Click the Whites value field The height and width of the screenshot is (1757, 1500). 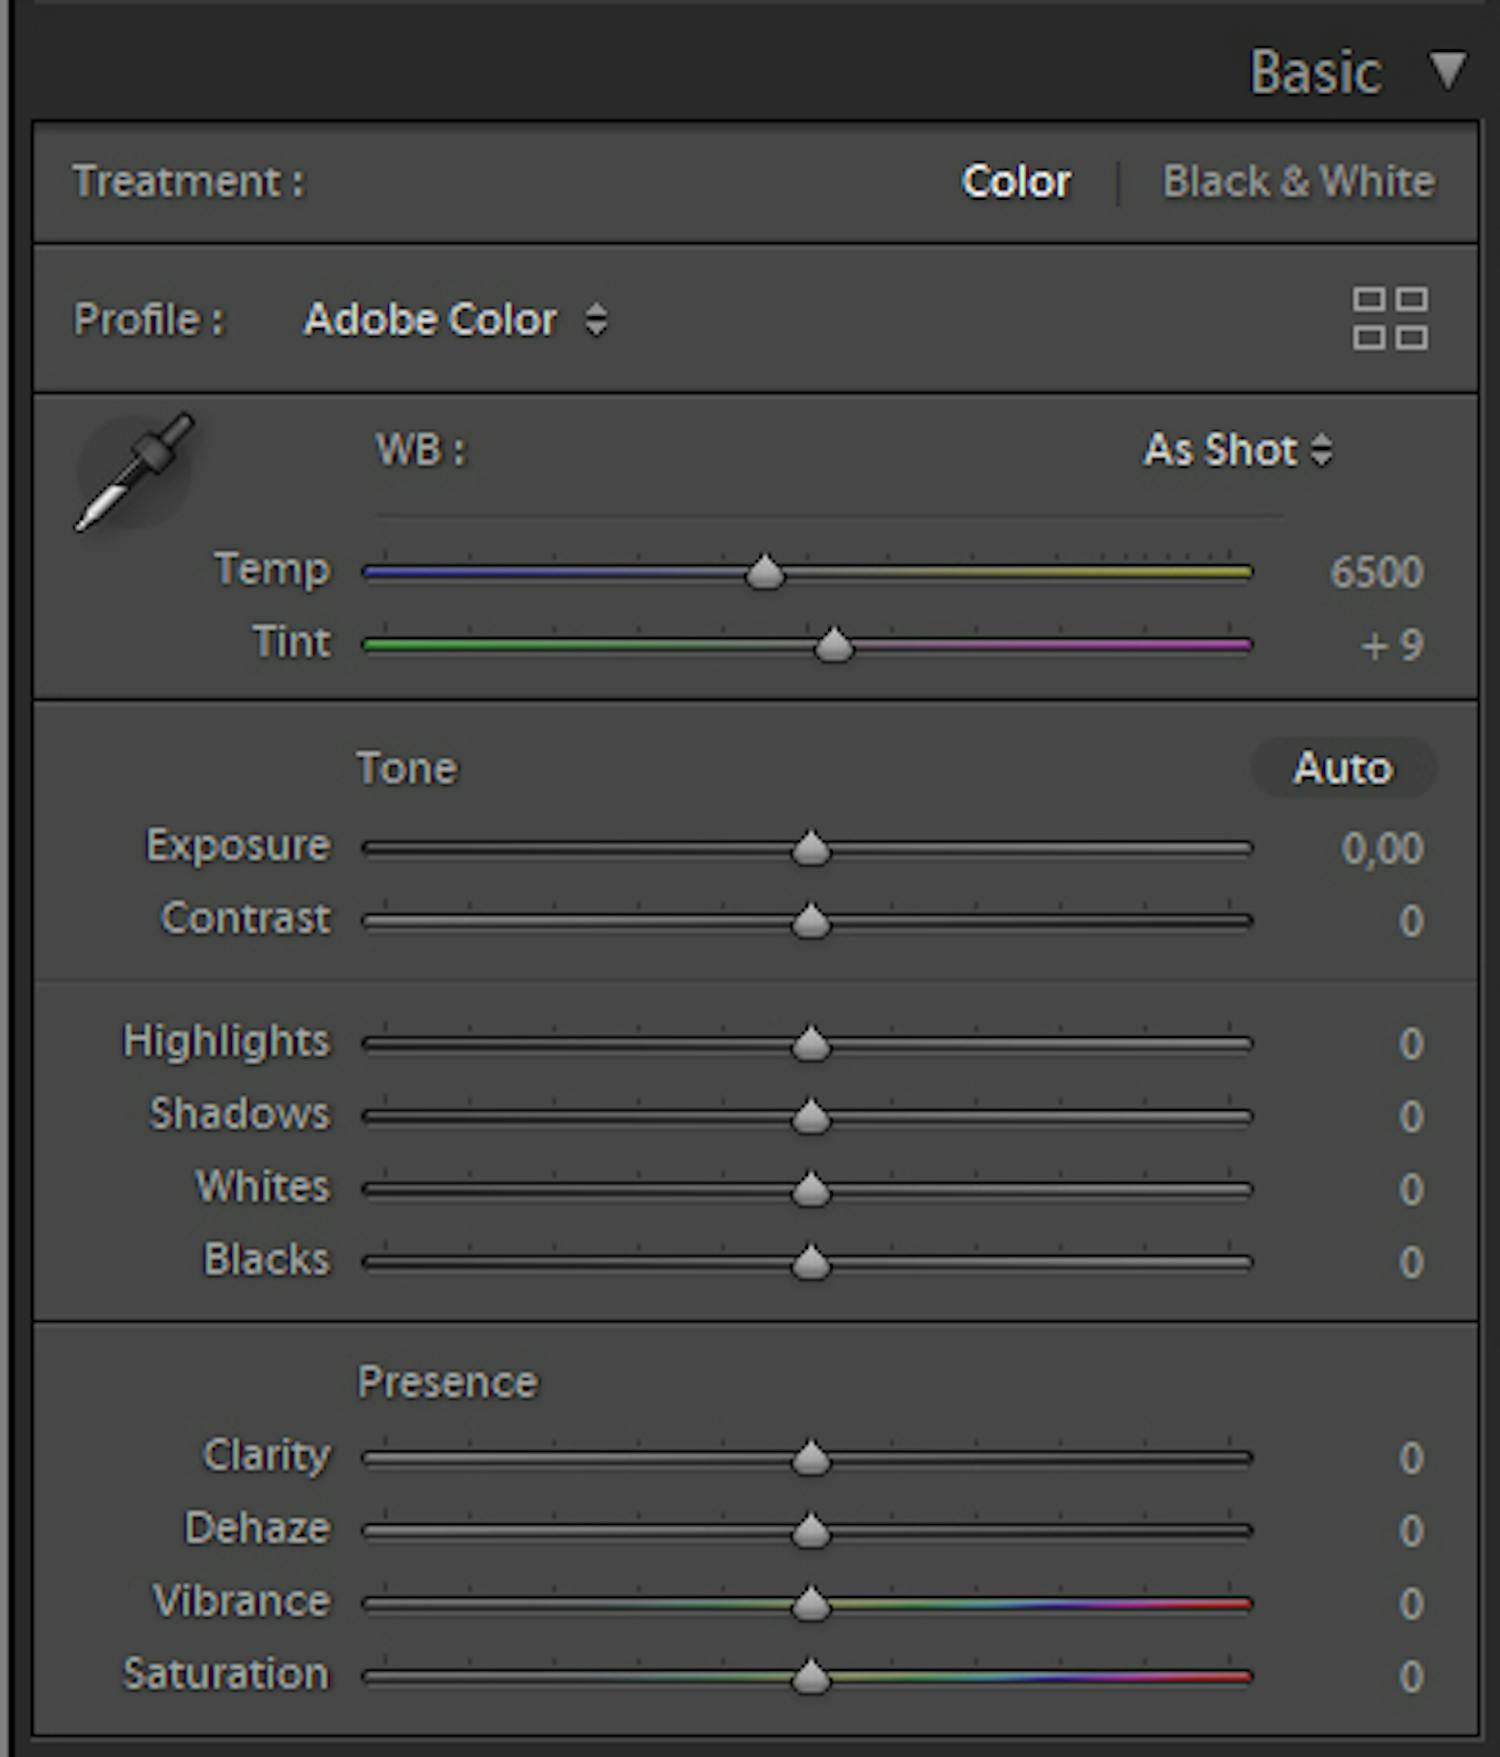[x=1411, y=1190]
